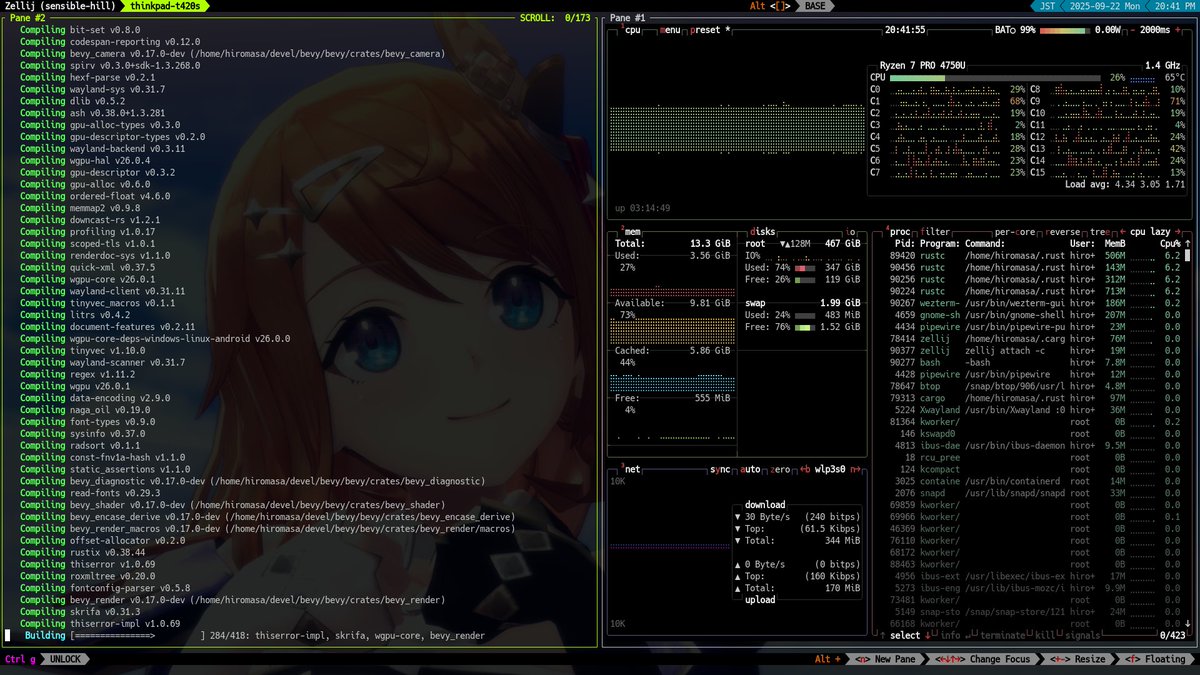The width and height of the screenshot is (1200, 675).
Task: Select the kswapd0 process row
Action: tap(1037, 434)
